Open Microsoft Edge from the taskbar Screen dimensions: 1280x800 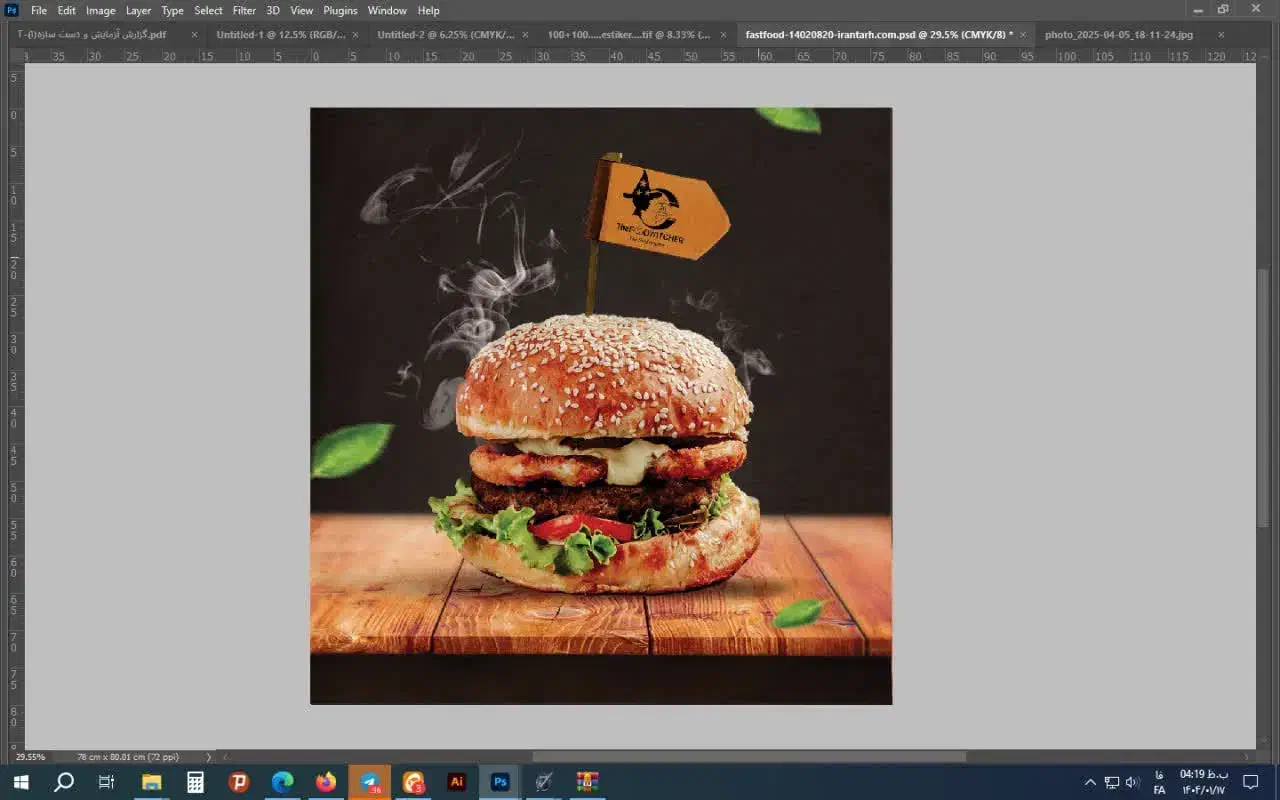(283, 782)
